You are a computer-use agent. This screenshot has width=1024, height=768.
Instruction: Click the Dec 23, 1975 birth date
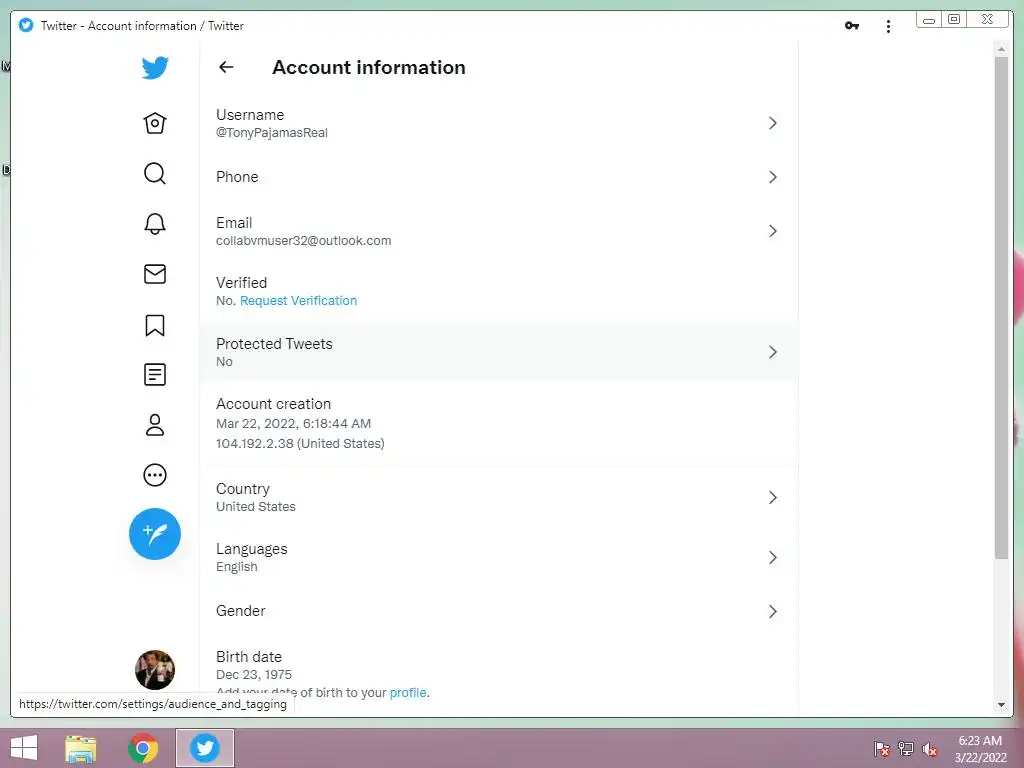(x=253, y=675)
